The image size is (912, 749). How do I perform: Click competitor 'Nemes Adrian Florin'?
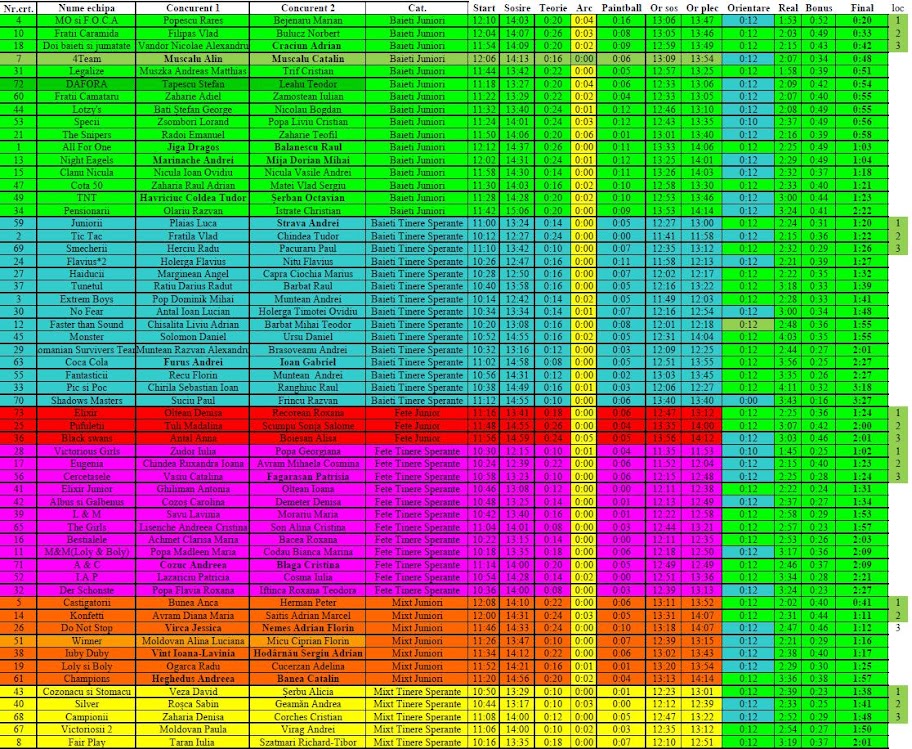tap(308, 628)
